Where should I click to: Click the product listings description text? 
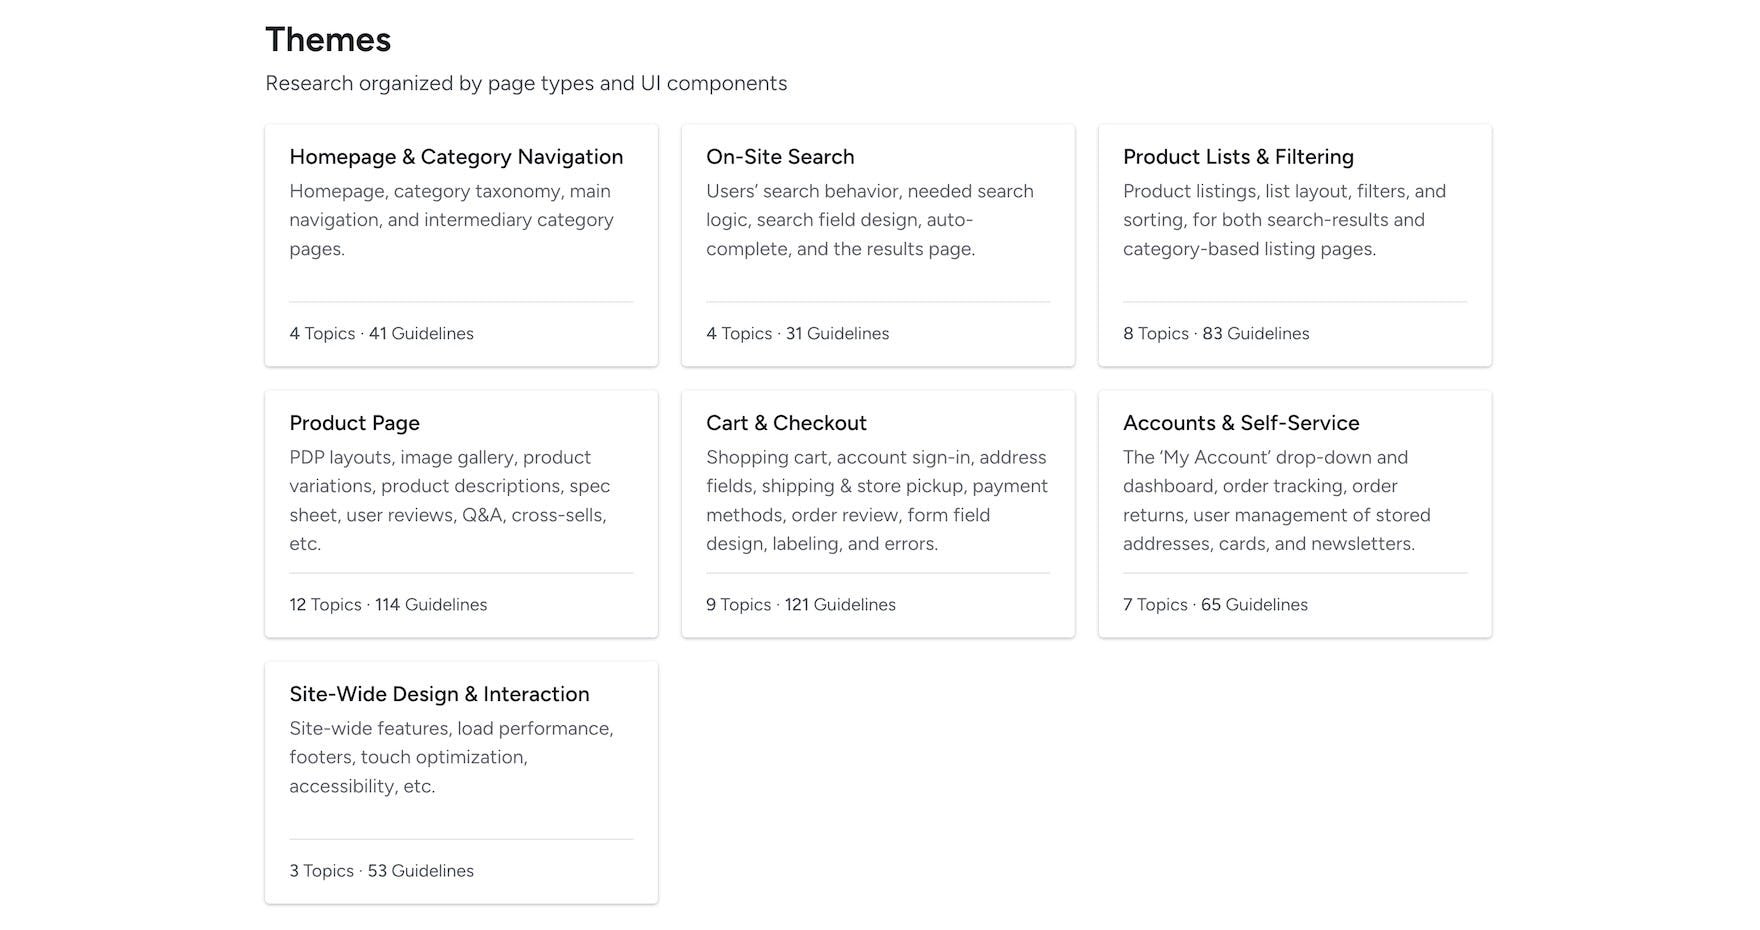pyautogui.click(x=1284, y=220)
